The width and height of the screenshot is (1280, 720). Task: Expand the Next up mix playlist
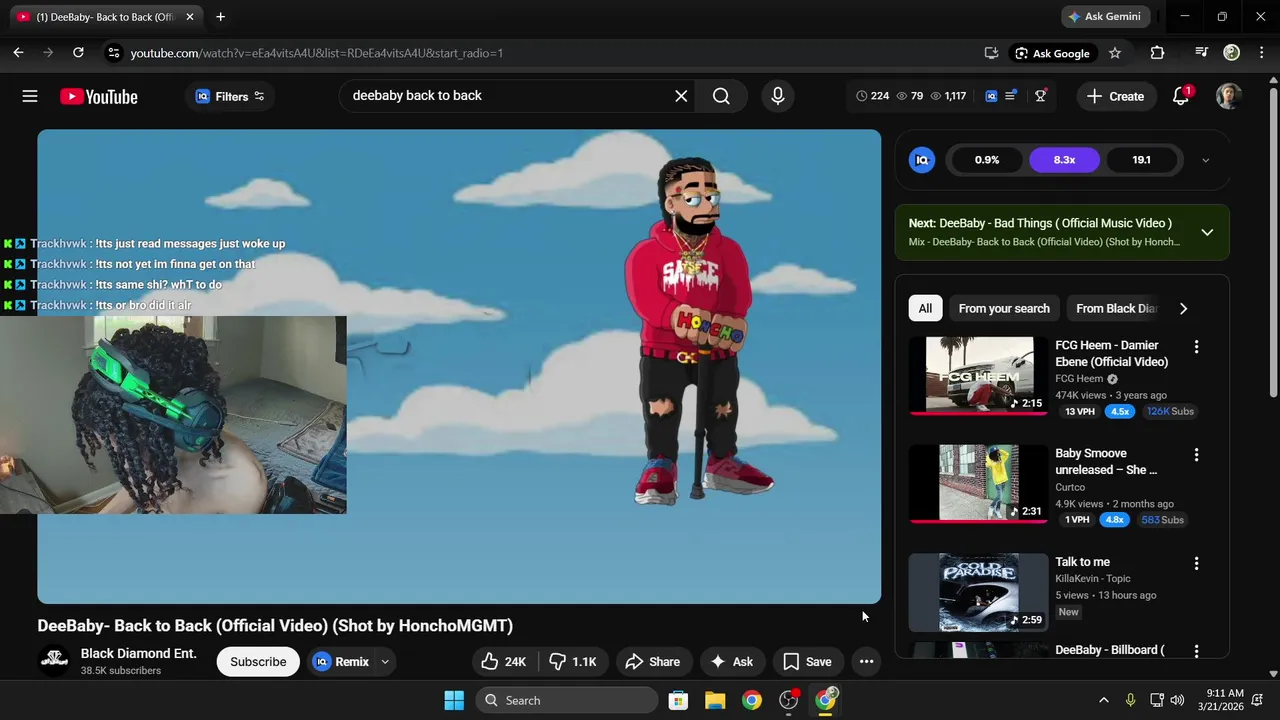click(1207, 232)
